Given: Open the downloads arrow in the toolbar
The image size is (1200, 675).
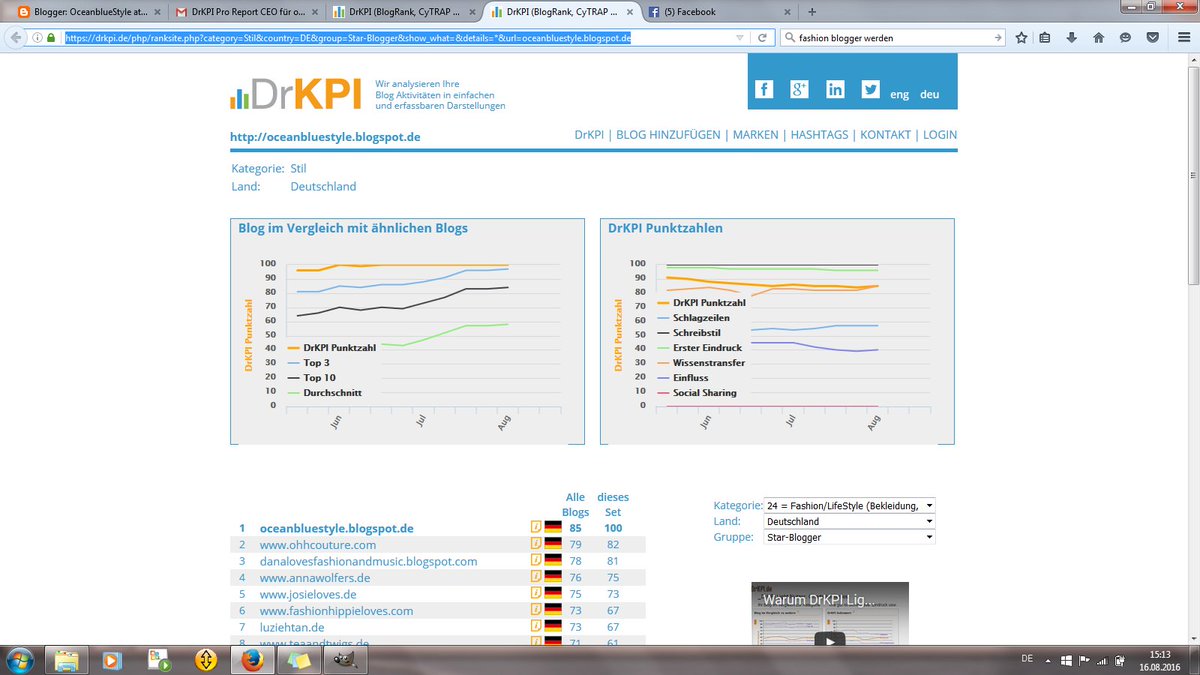Looking at the screenshot, I should (1072, 35).
